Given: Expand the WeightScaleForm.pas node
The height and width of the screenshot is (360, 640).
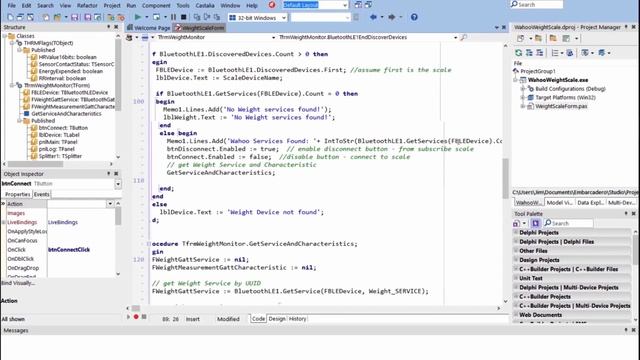Looking at the screenshot, I should click(523, 106).
